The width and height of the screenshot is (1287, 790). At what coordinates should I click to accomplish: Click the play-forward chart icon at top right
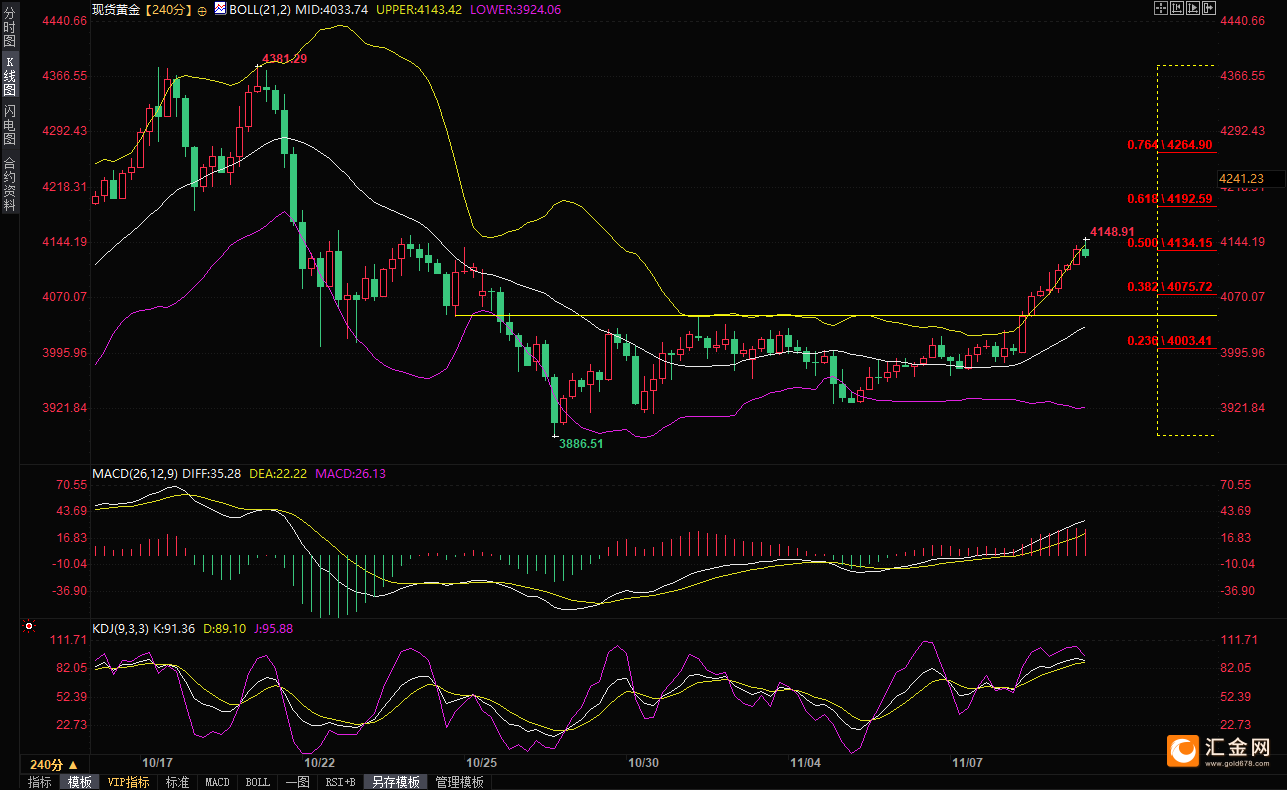(1193, 8)
